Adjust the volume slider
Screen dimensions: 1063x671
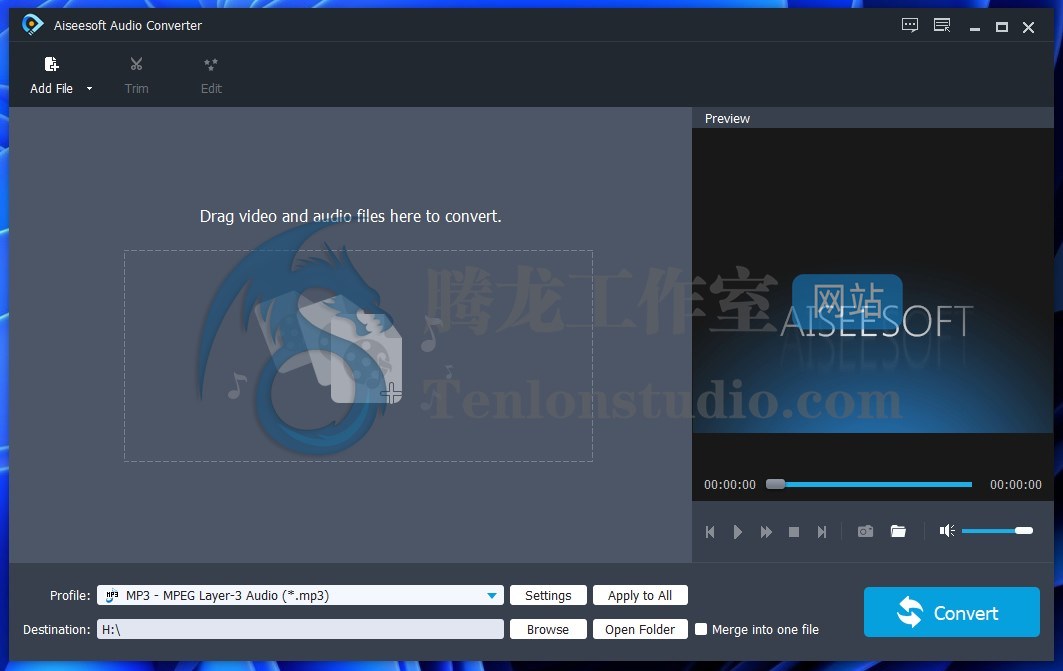997,531
